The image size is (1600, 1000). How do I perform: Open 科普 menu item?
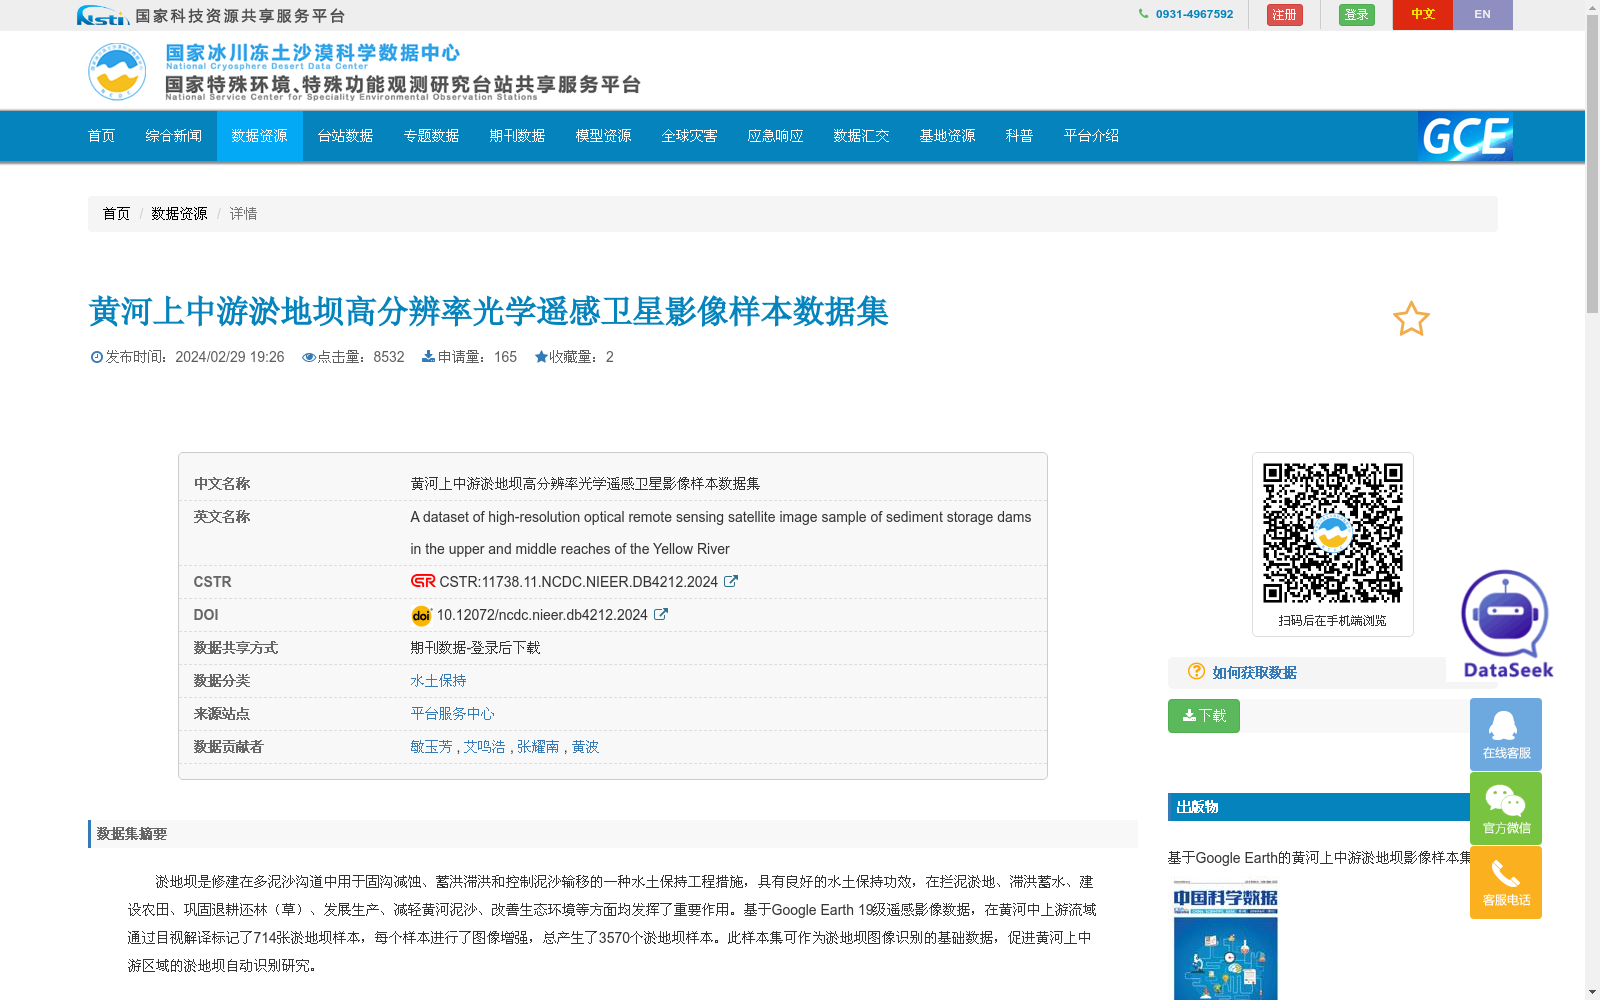(x=1020, y=136)
